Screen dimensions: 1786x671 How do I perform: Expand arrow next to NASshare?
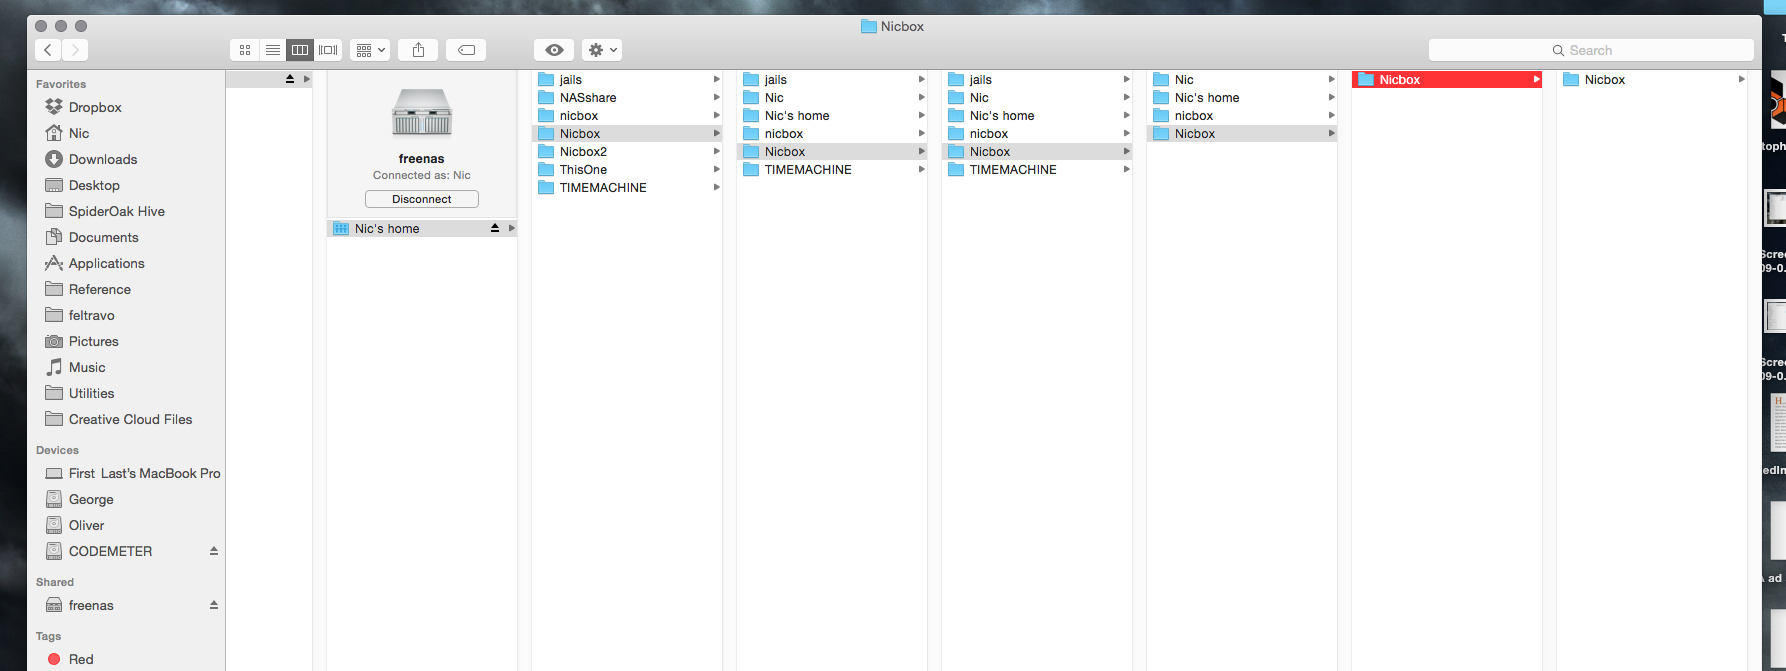pyautogui.click(x=716, y=97)
